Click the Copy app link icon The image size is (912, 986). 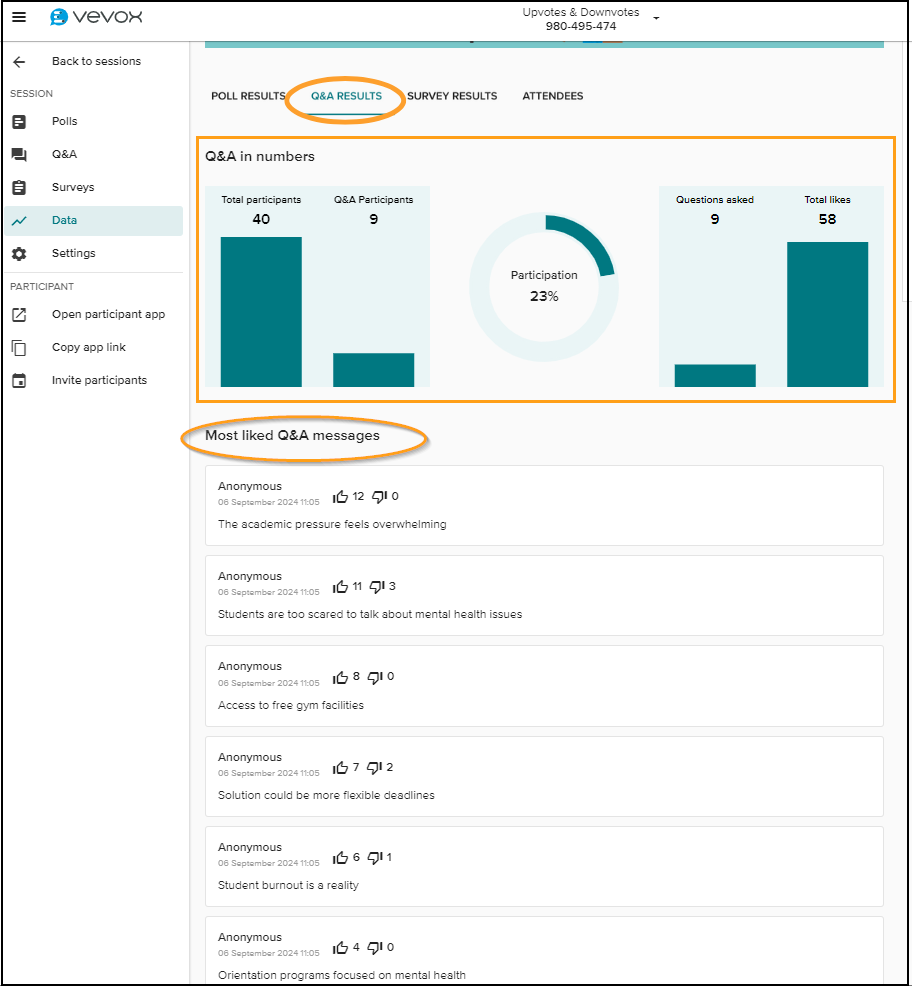[x=19, y=348]
